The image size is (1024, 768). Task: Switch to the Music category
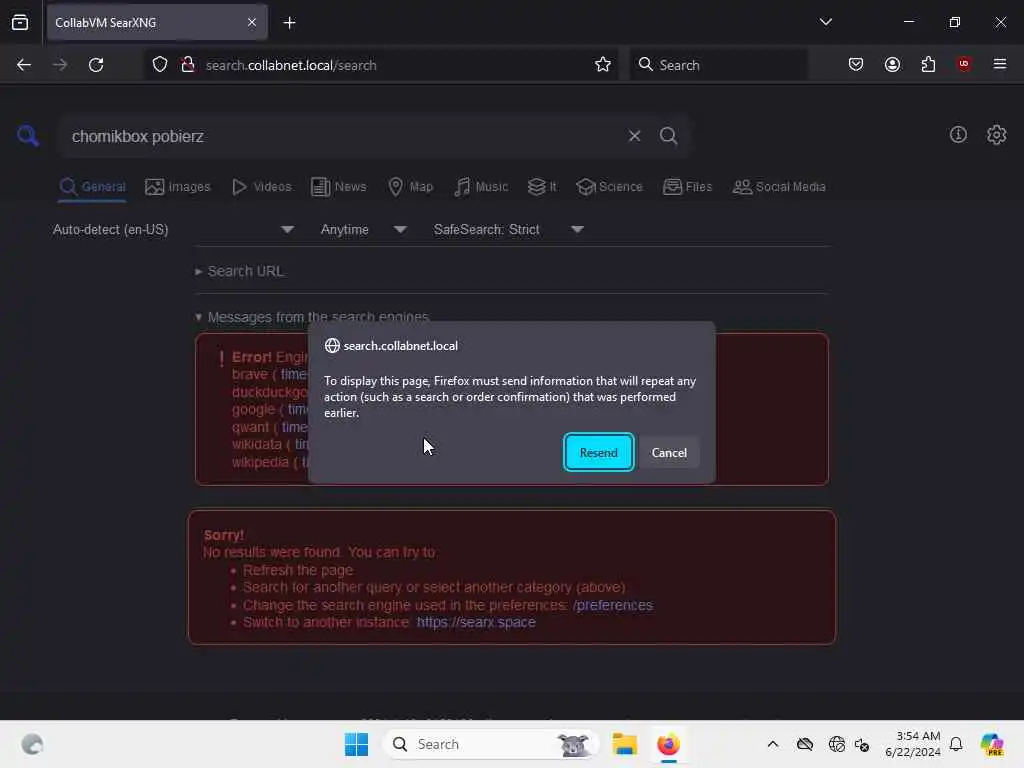pyautogui.click(x=481, y=187)
